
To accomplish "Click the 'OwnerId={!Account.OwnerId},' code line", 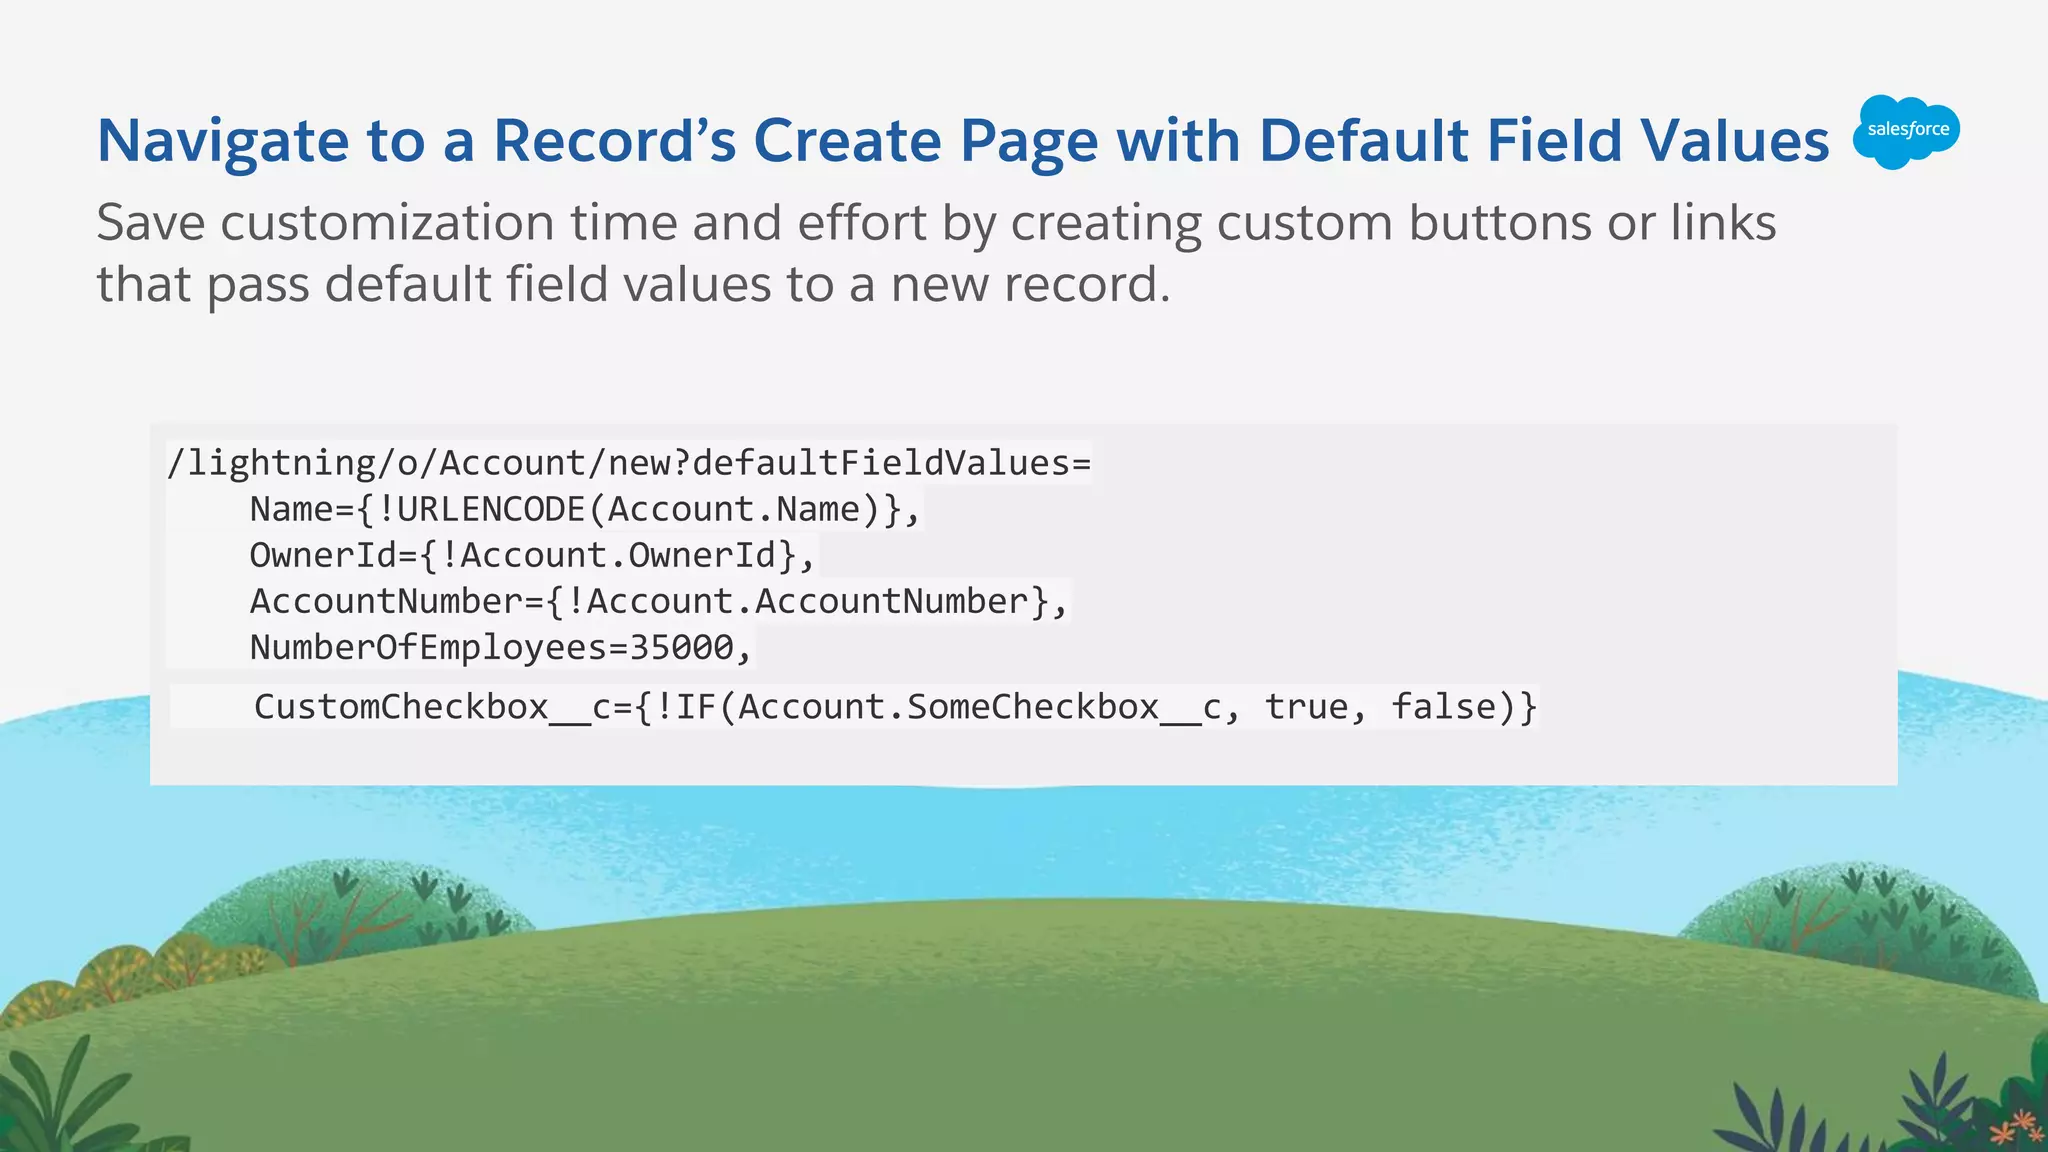I will (532, 555).
